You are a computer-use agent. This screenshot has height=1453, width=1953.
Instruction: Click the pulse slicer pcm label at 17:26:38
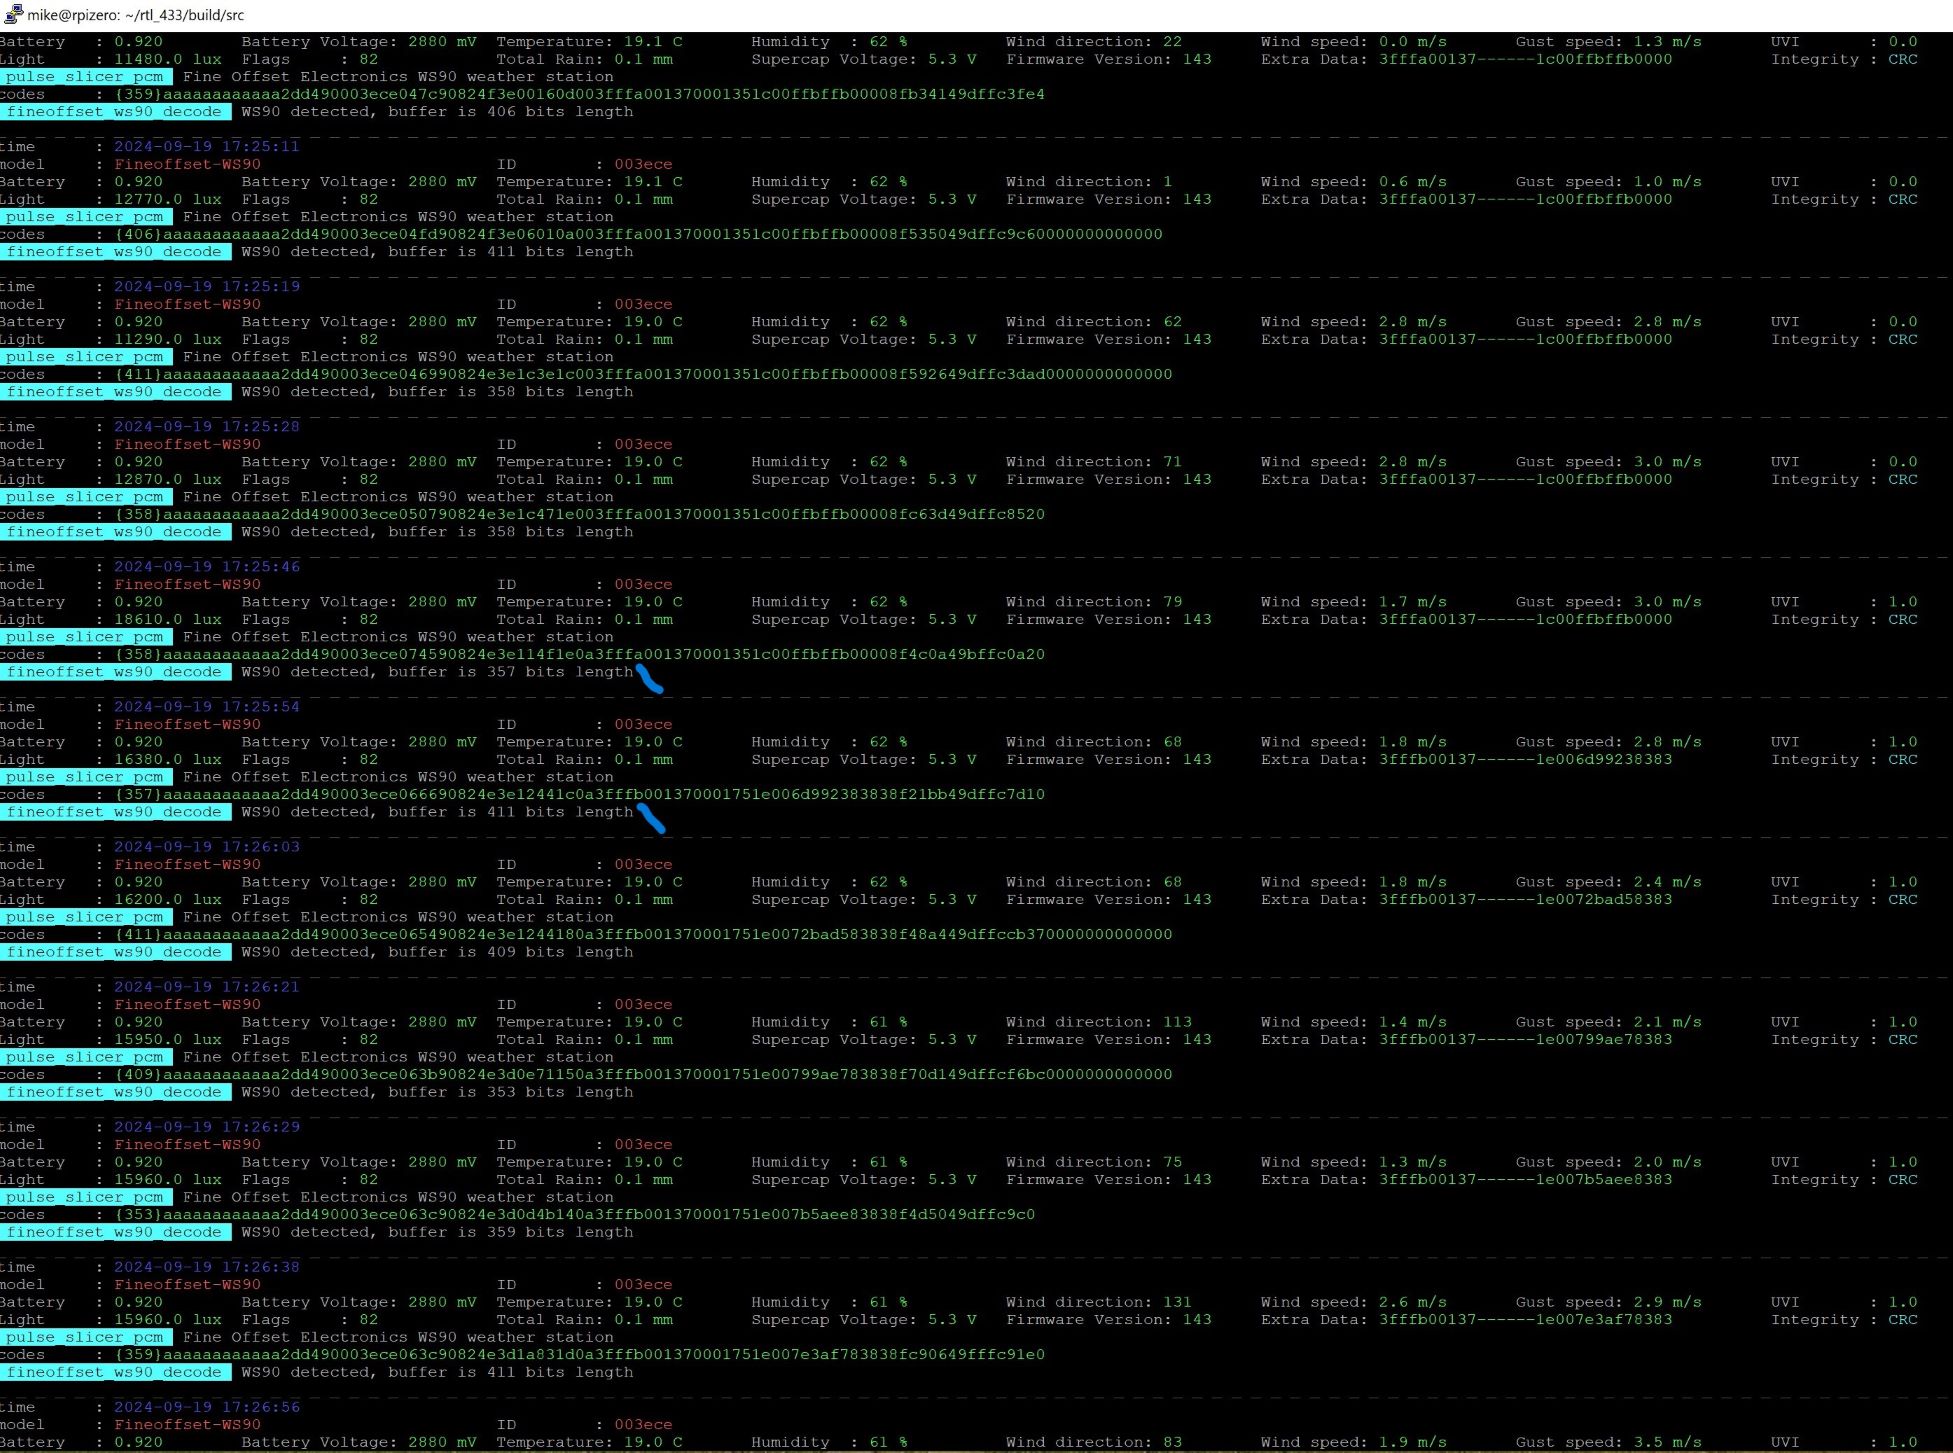coord(85,1337)
